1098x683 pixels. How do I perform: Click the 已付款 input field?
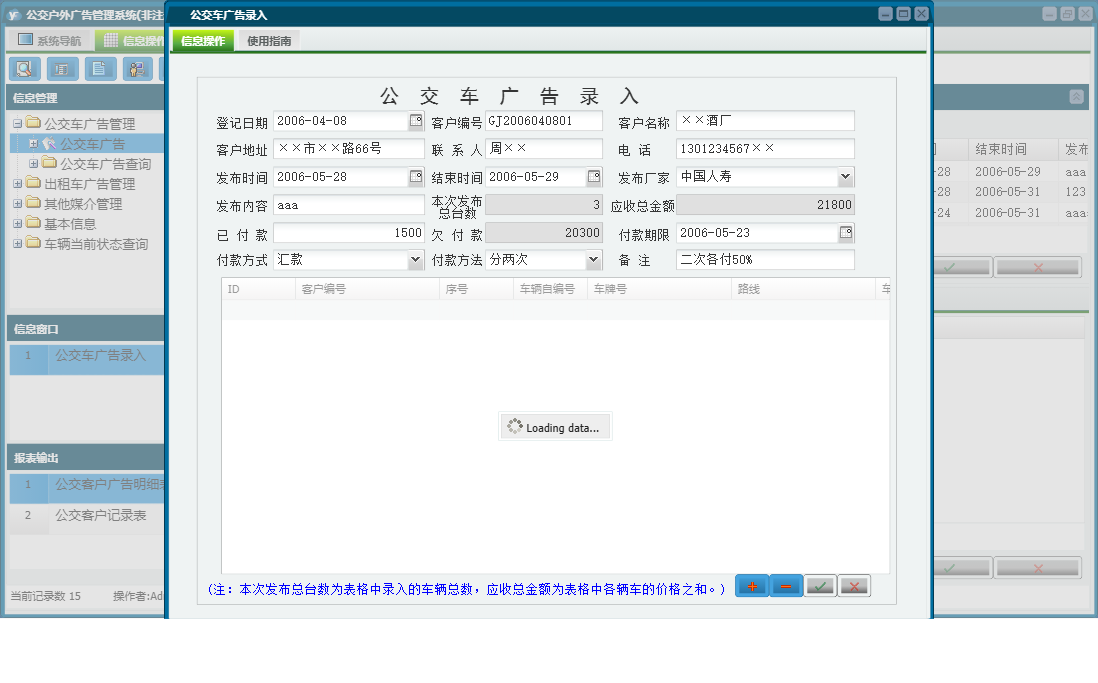(349, 233)
